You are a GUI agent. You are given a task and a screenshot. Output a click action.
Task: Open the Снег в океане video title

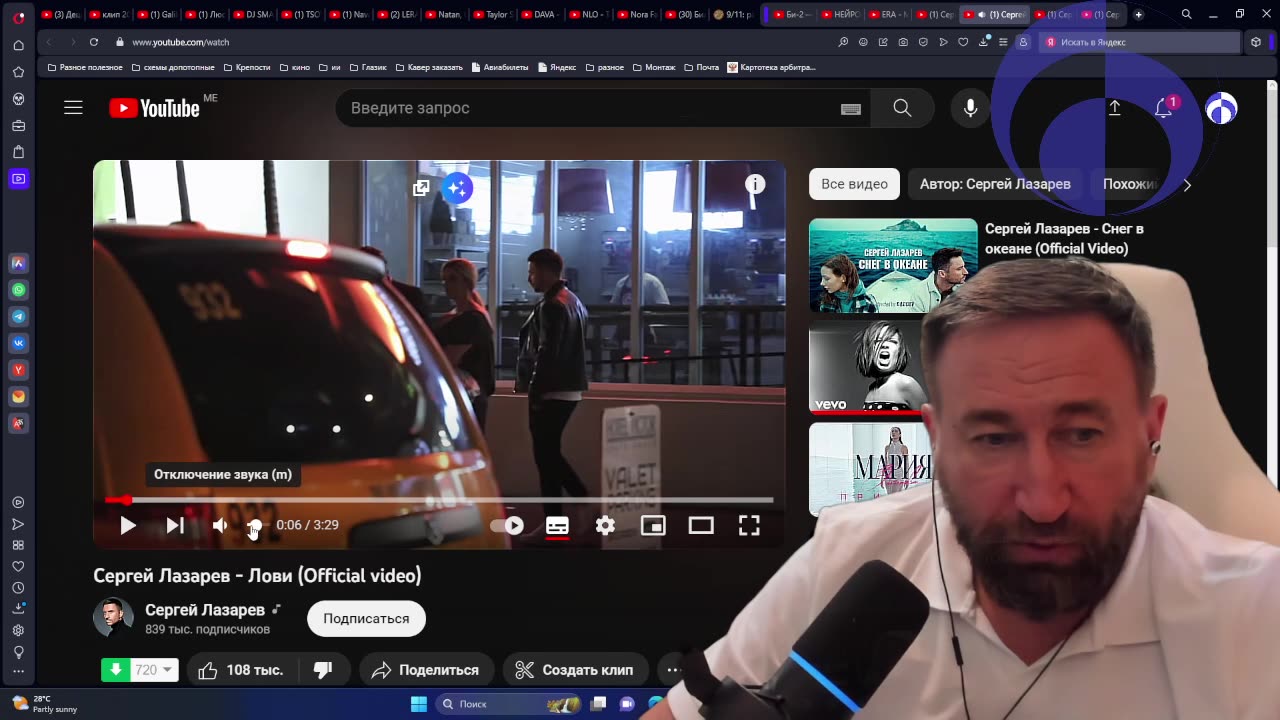coord(1064,239)
